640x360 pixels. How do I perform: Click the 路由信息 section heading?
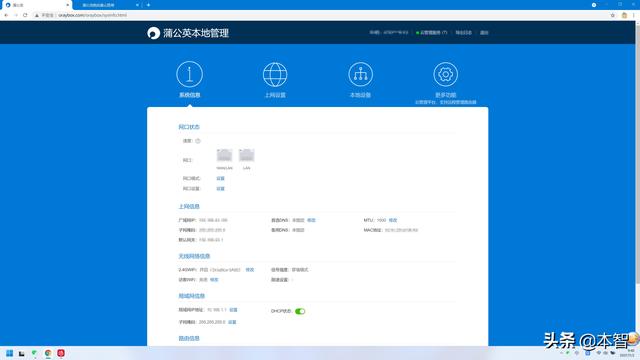189,338
